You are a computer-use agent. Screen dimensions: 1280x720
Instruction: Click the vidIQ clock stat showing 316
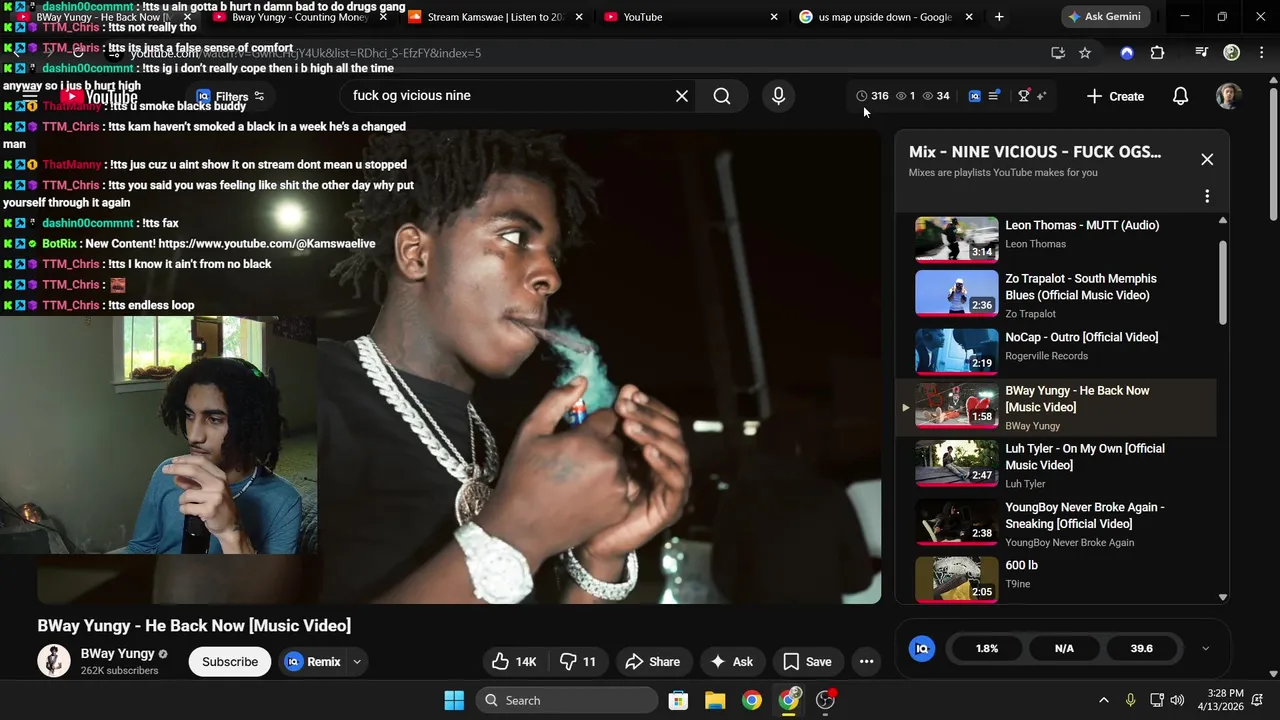tap(872, 96)
